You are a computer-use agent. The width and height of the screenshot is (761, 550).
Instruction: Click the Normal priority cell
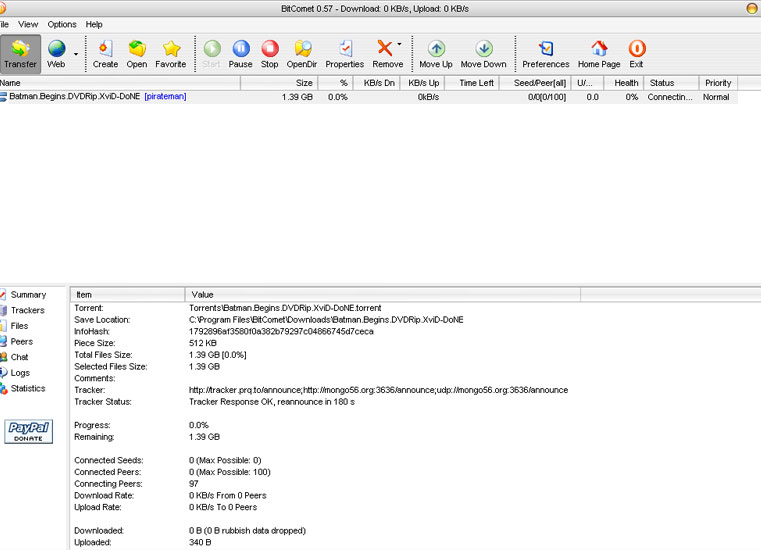[x=716, y=97]
